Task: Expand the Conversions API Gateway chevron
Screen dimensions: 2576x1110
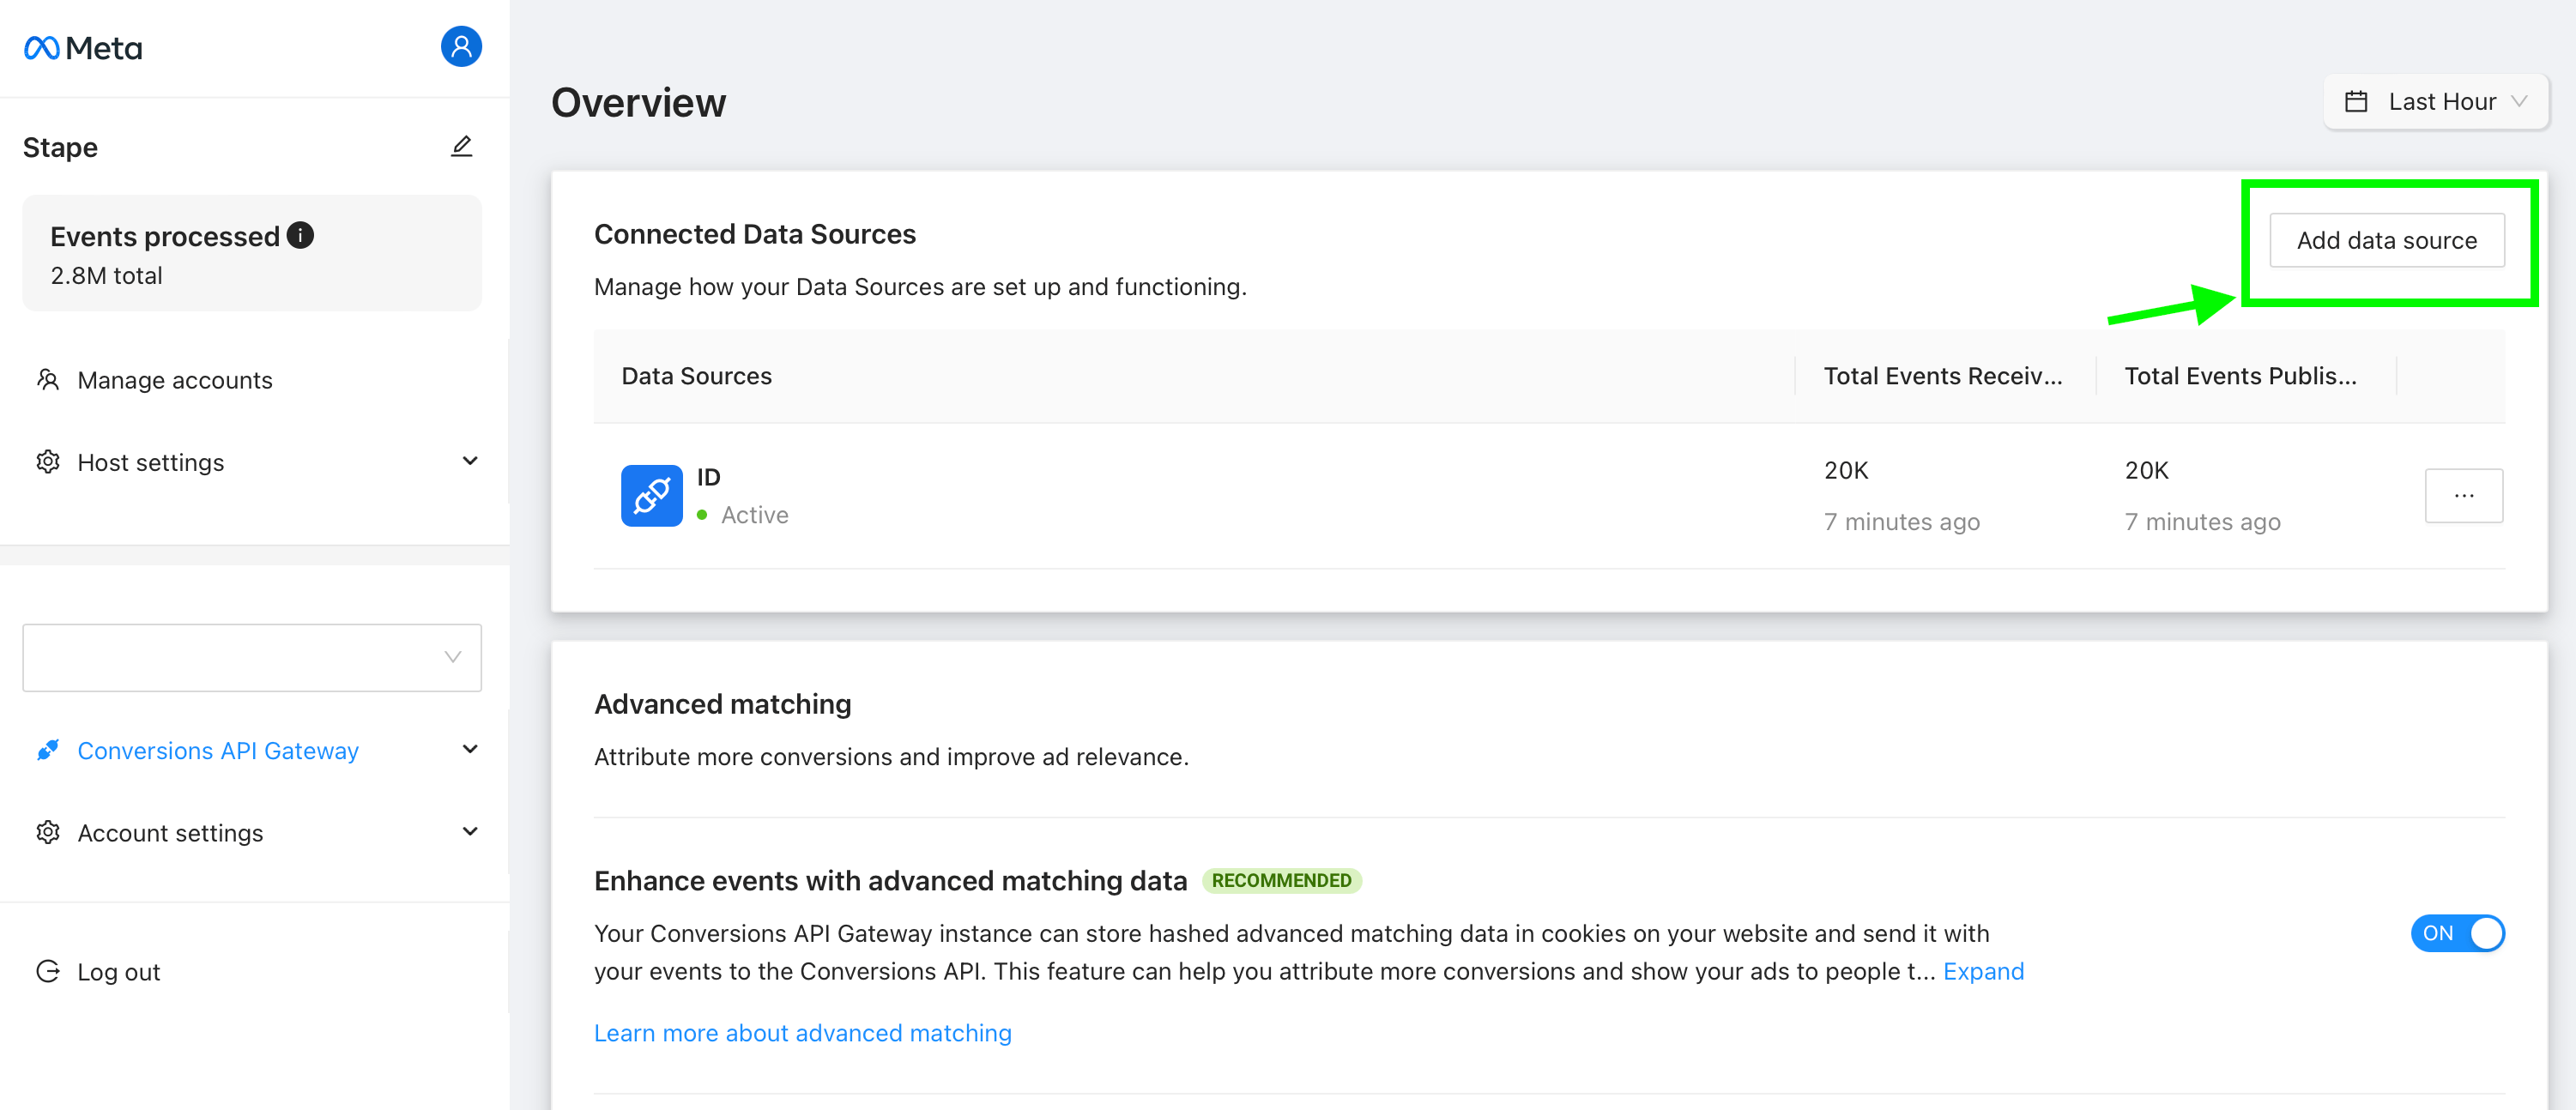Action: coord(470,749)
